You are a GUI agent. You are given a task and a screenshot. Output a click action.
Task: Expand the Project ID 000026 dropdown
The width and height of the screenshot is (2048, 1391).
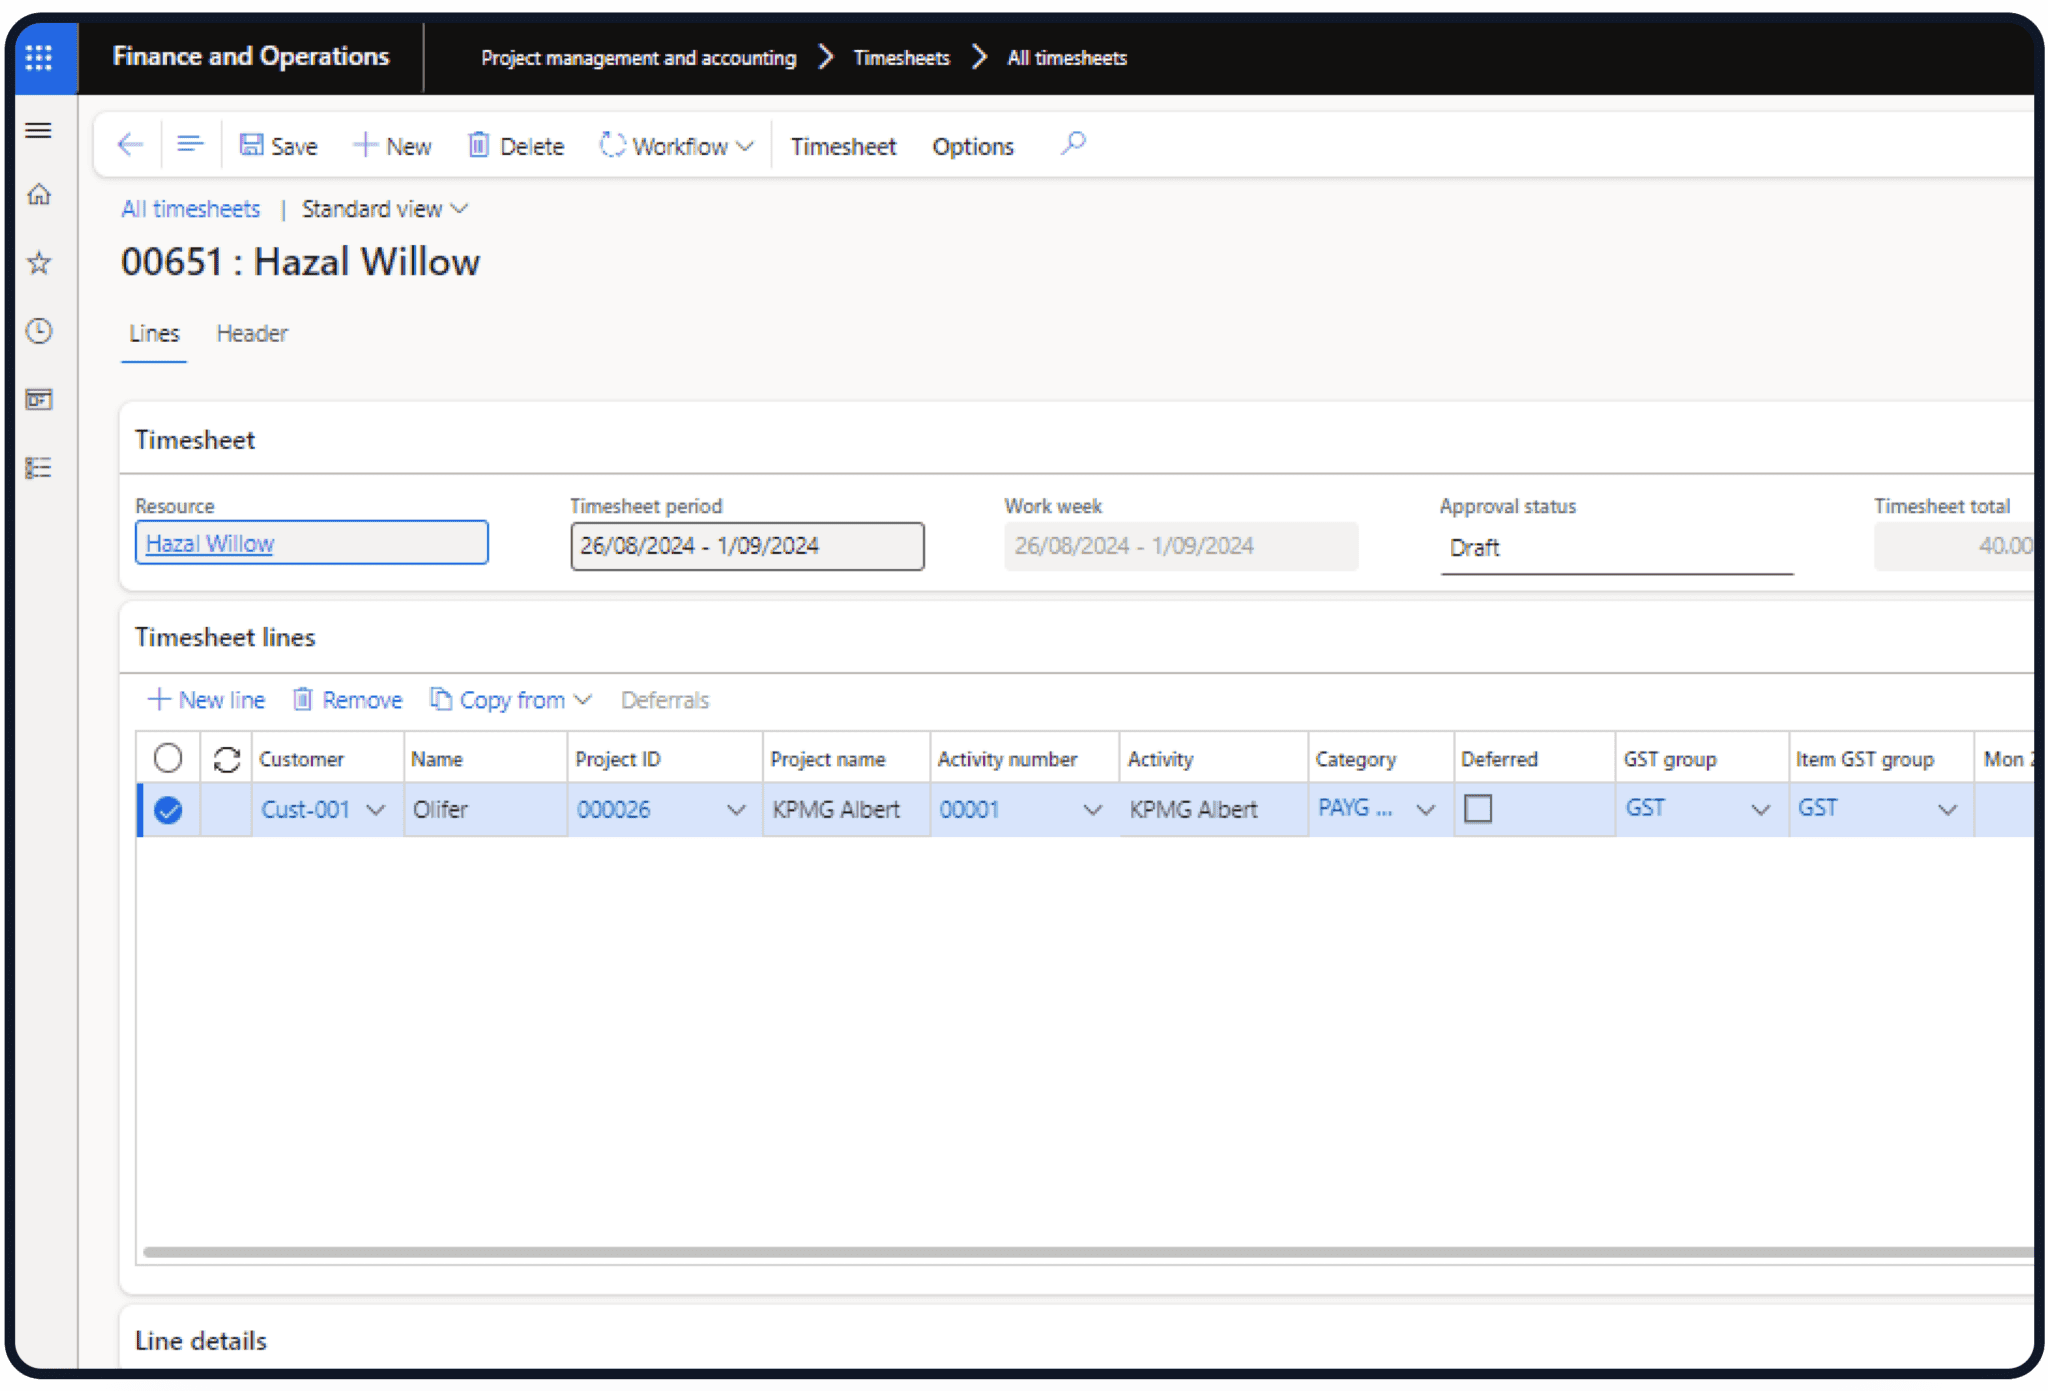tap(736, 810)
